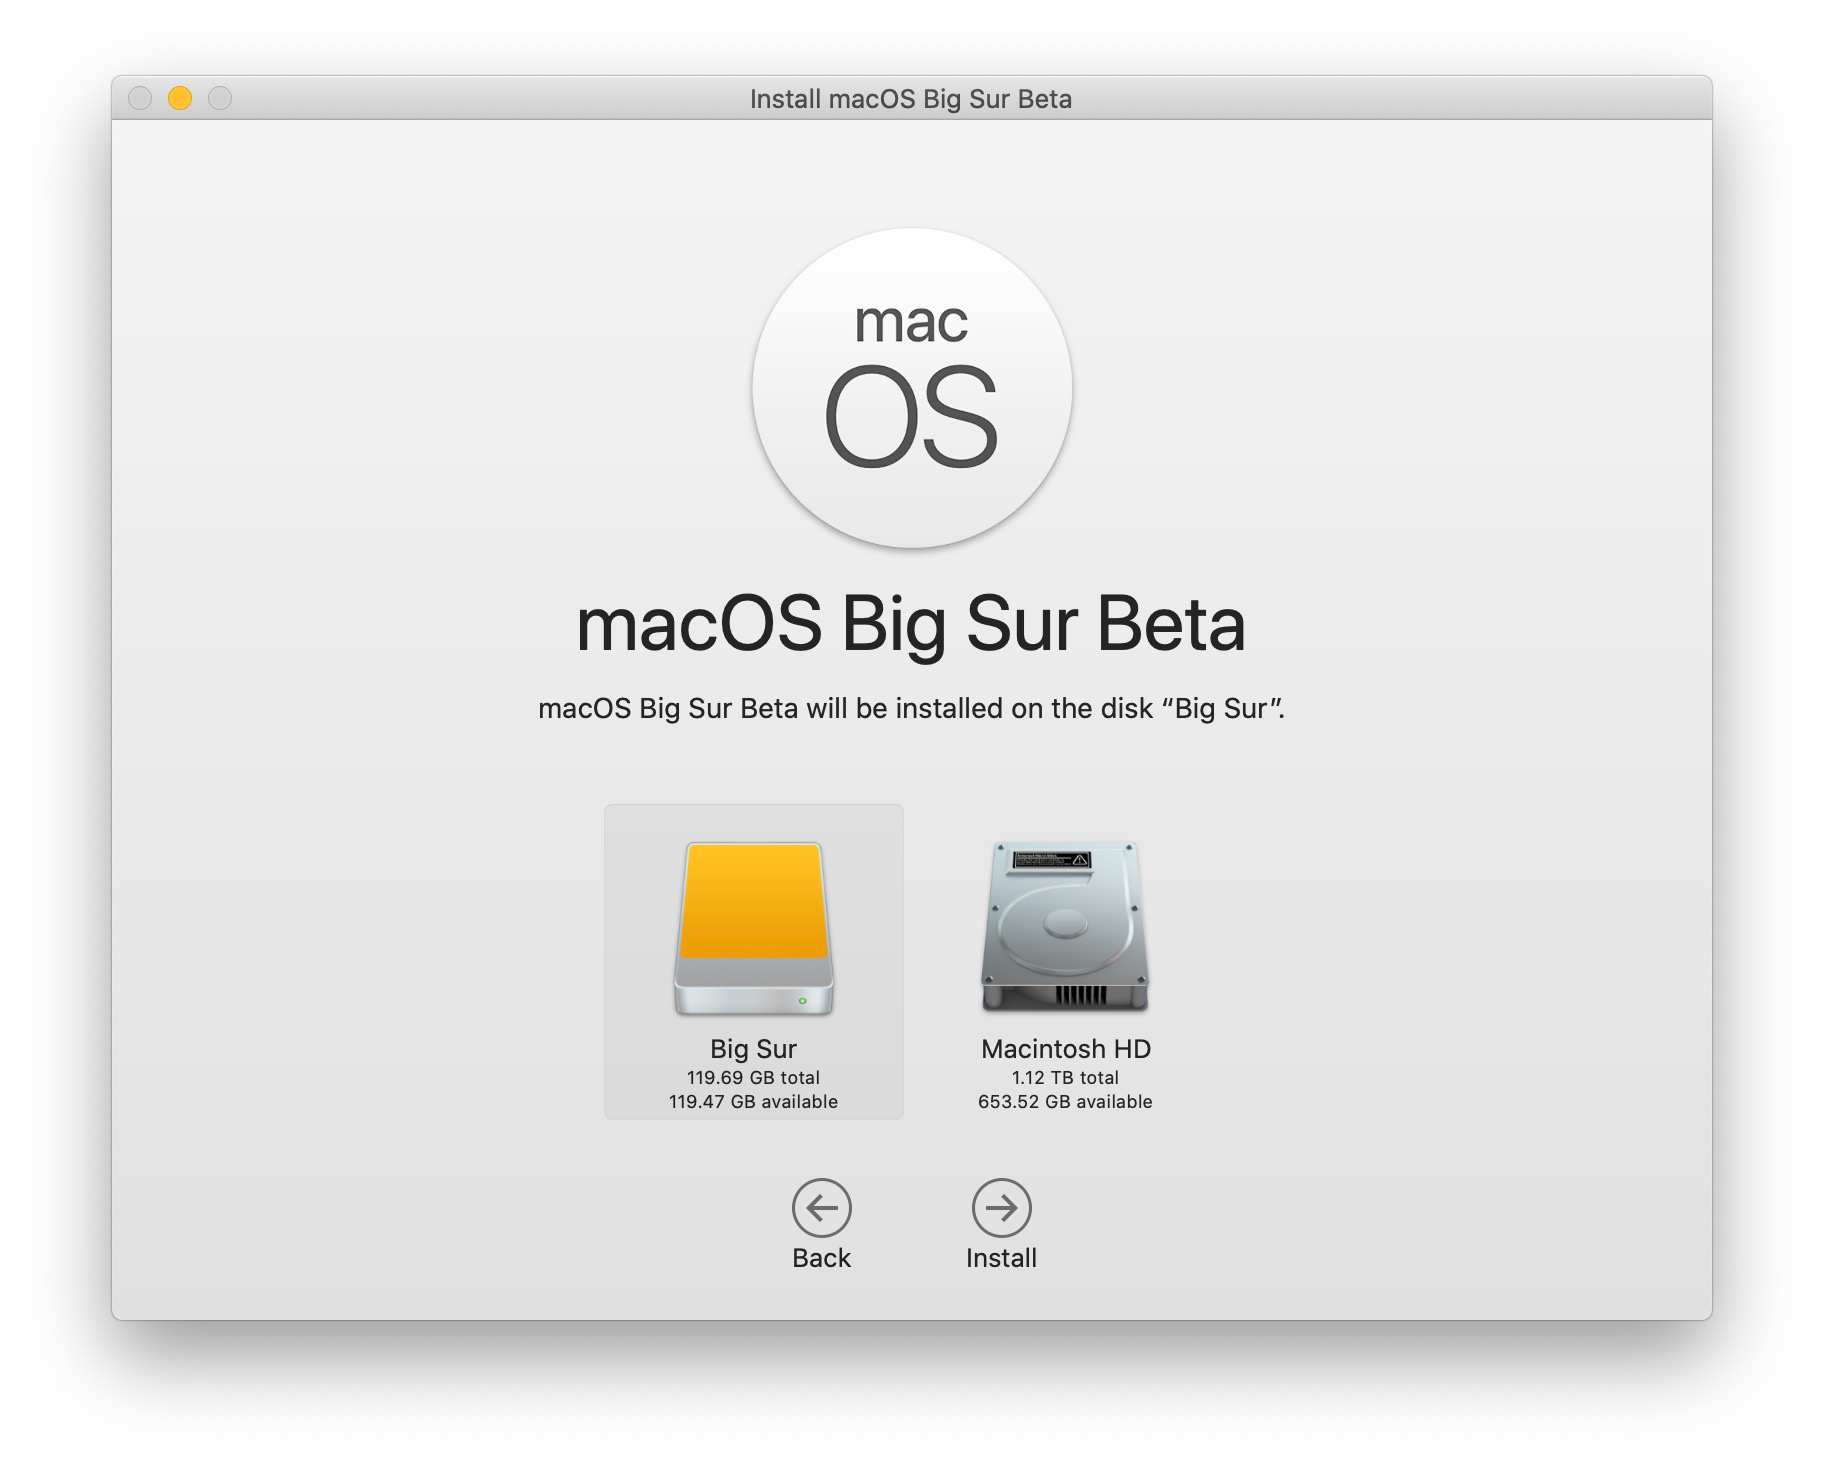1824x1468 pixels.
Task: Click the Back arrow circle icon
Action: [x=821, y=1208]
